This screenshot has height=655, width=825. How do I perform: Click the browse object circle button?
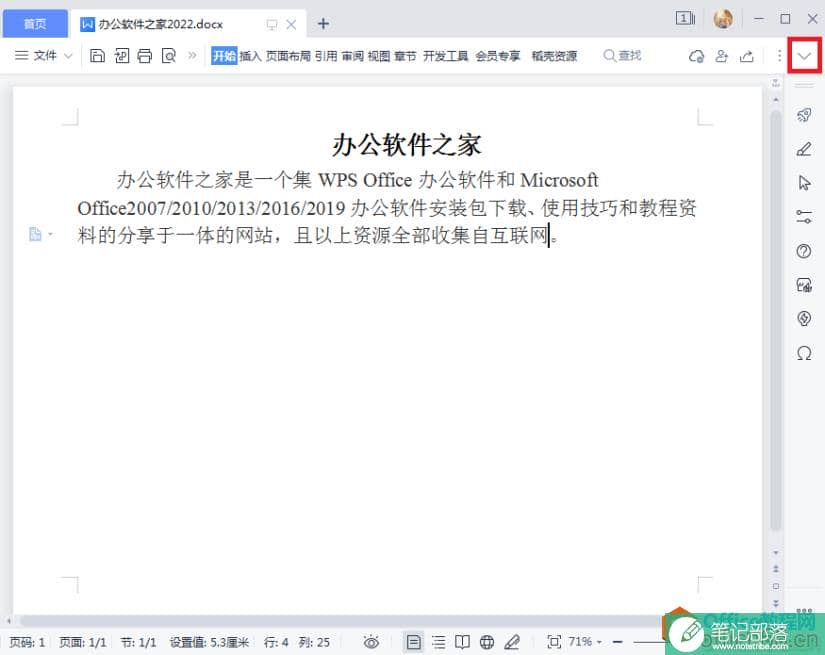pyautogui.click(x=776, y=586)
